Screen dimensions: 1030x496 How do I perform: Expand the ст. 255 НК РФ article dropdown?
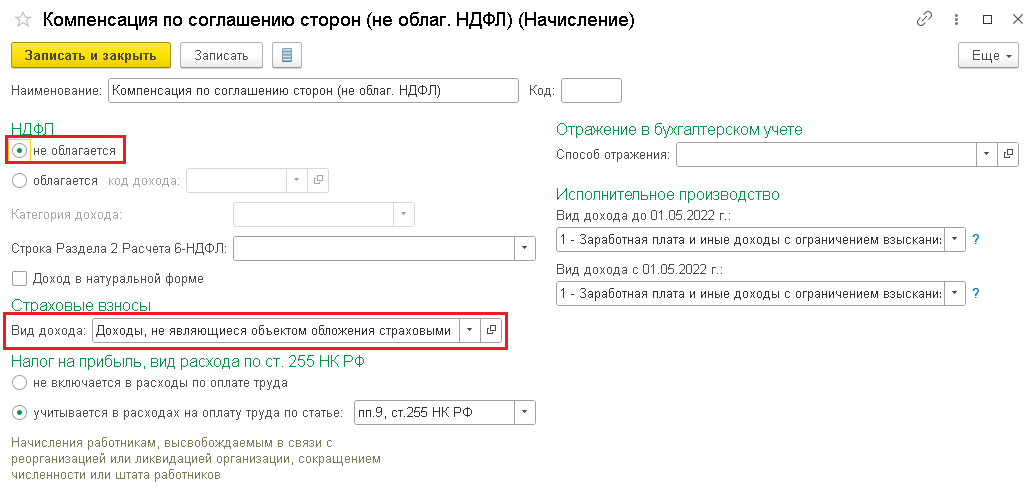pyautogui.click(x=525, y=412)
